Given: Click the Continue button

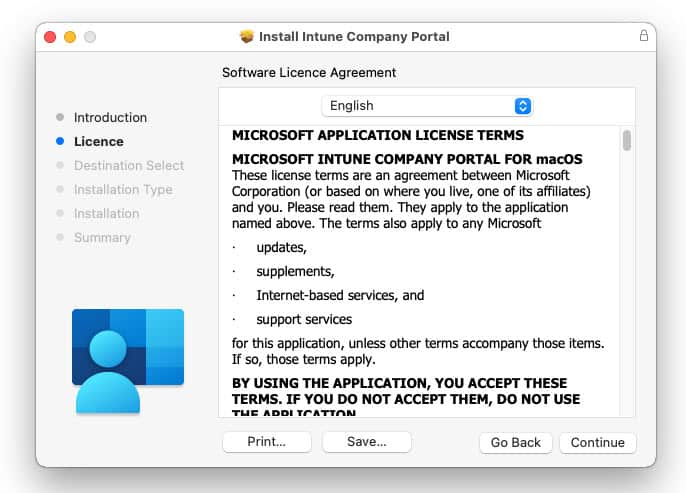Looking at the screenshot, I should (x=598, y=443).
